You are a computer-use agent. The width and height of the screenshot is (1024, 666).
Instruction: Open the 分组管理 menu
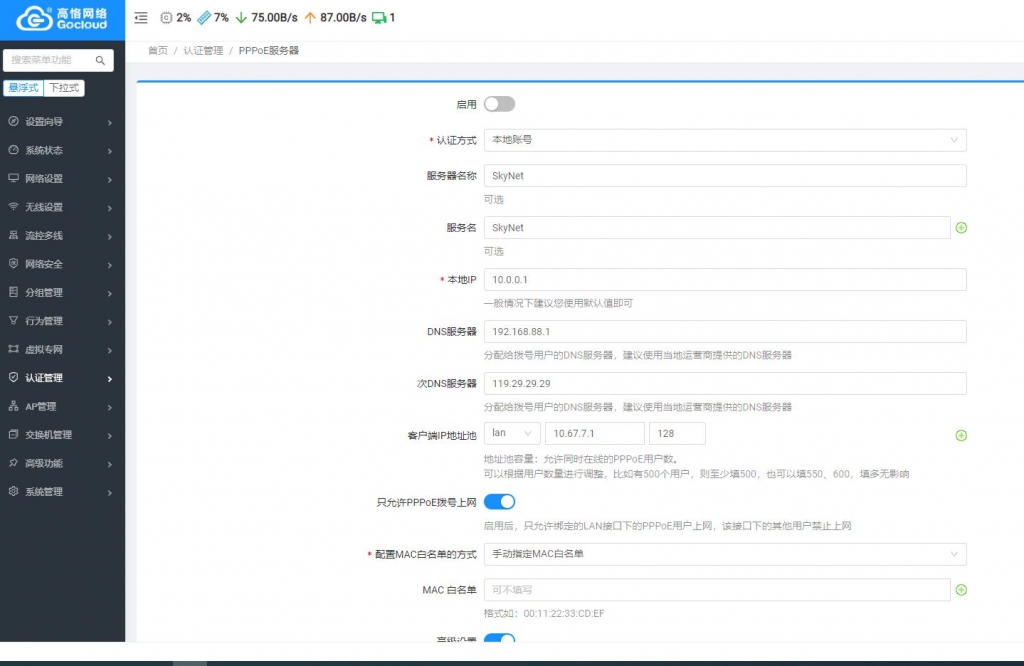tap(62, 292)
